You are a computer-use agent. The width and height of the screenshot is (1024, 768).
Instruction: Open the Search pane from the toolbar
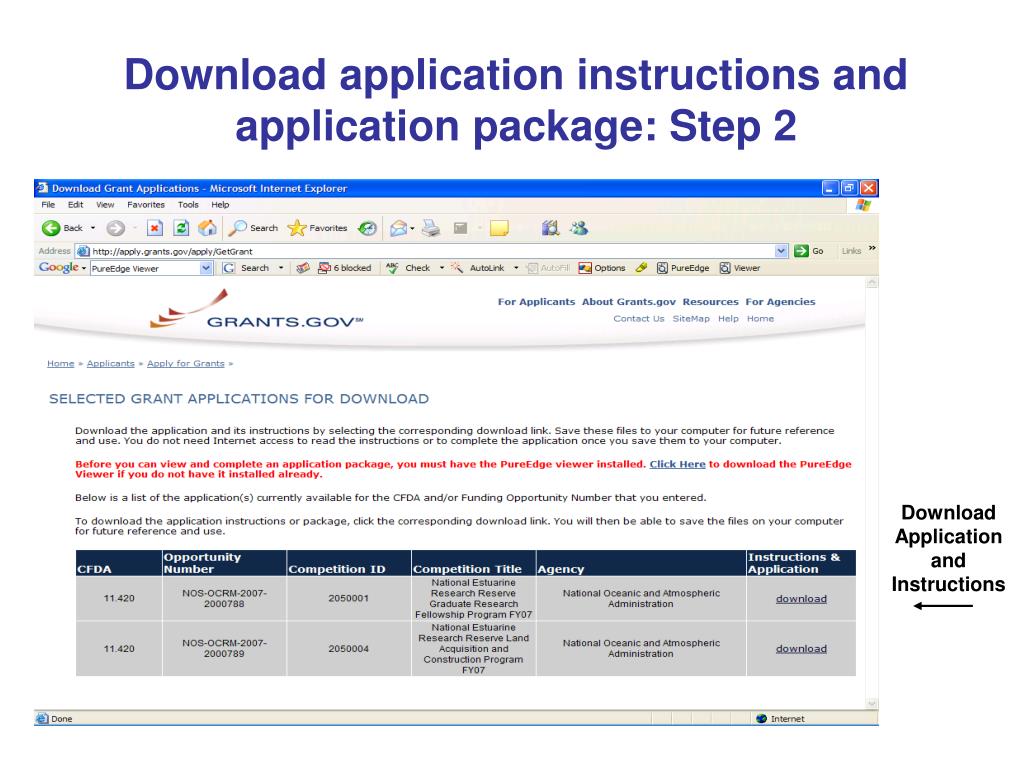click(x=253, y=228)
